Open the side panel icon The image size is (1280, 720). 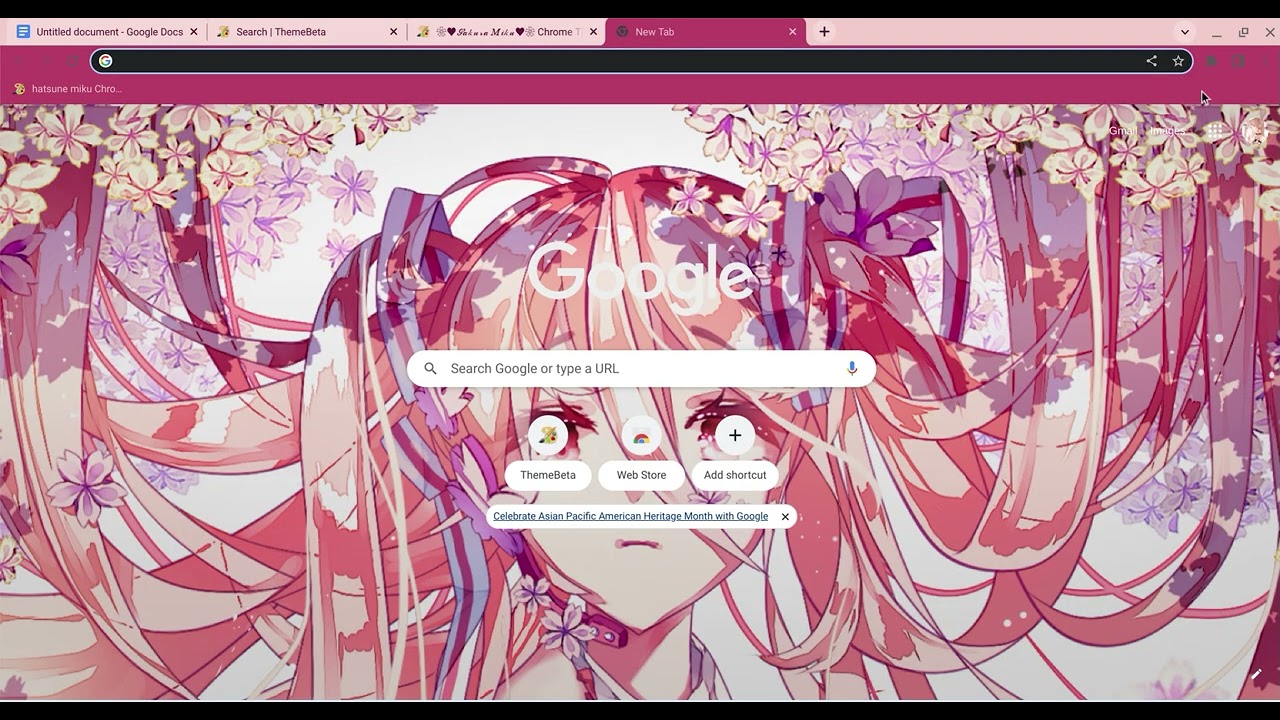1239,61
